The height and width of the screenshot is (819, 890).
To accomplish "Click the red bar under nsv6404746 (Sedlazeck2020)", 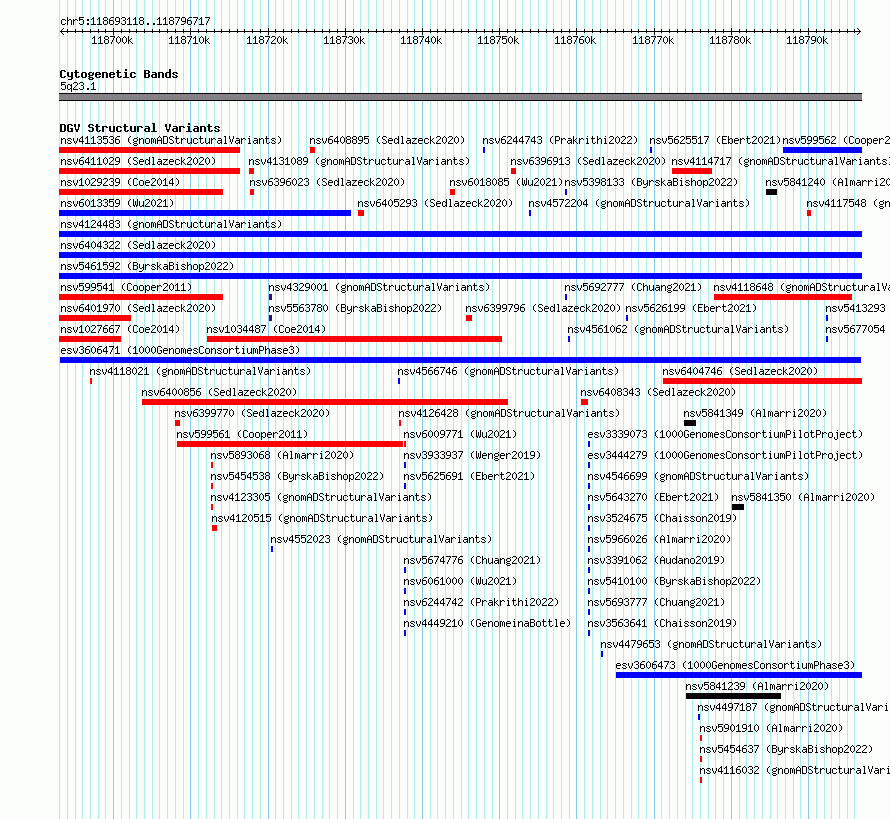I will pos(762,381).
